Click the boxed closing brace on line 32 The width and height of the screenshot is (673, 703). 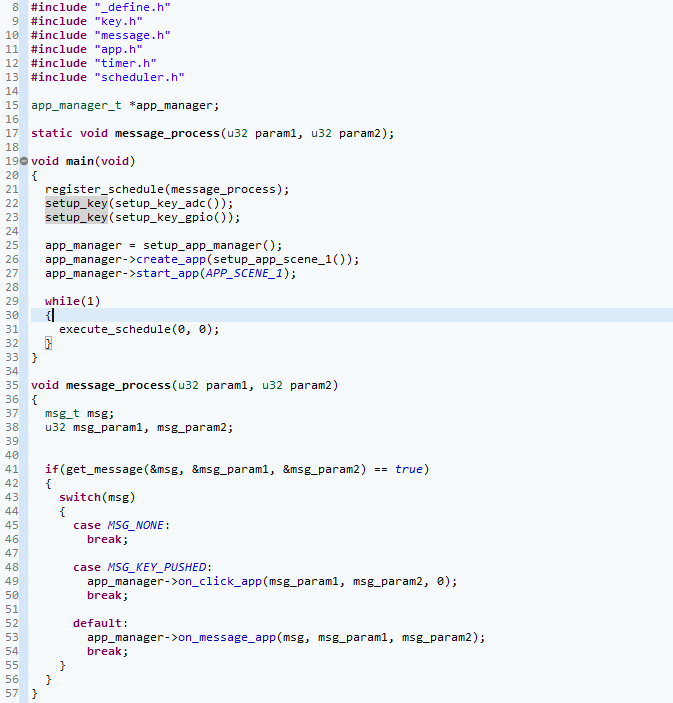48,343
